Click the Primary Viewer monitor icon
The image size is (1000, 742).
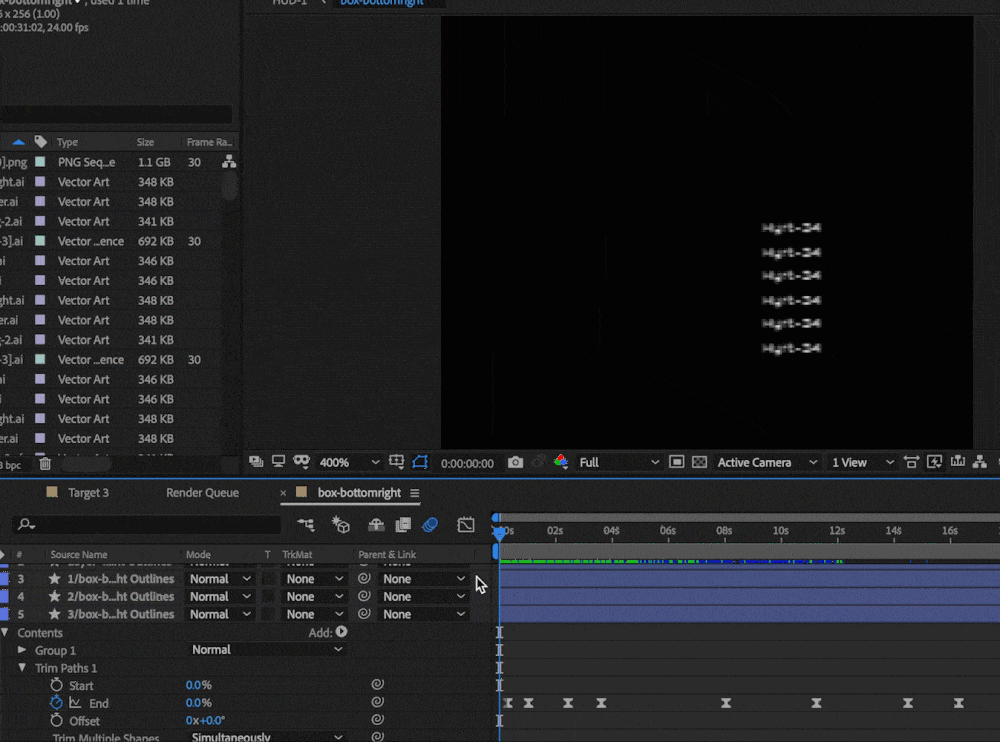[x=278, y=461]
